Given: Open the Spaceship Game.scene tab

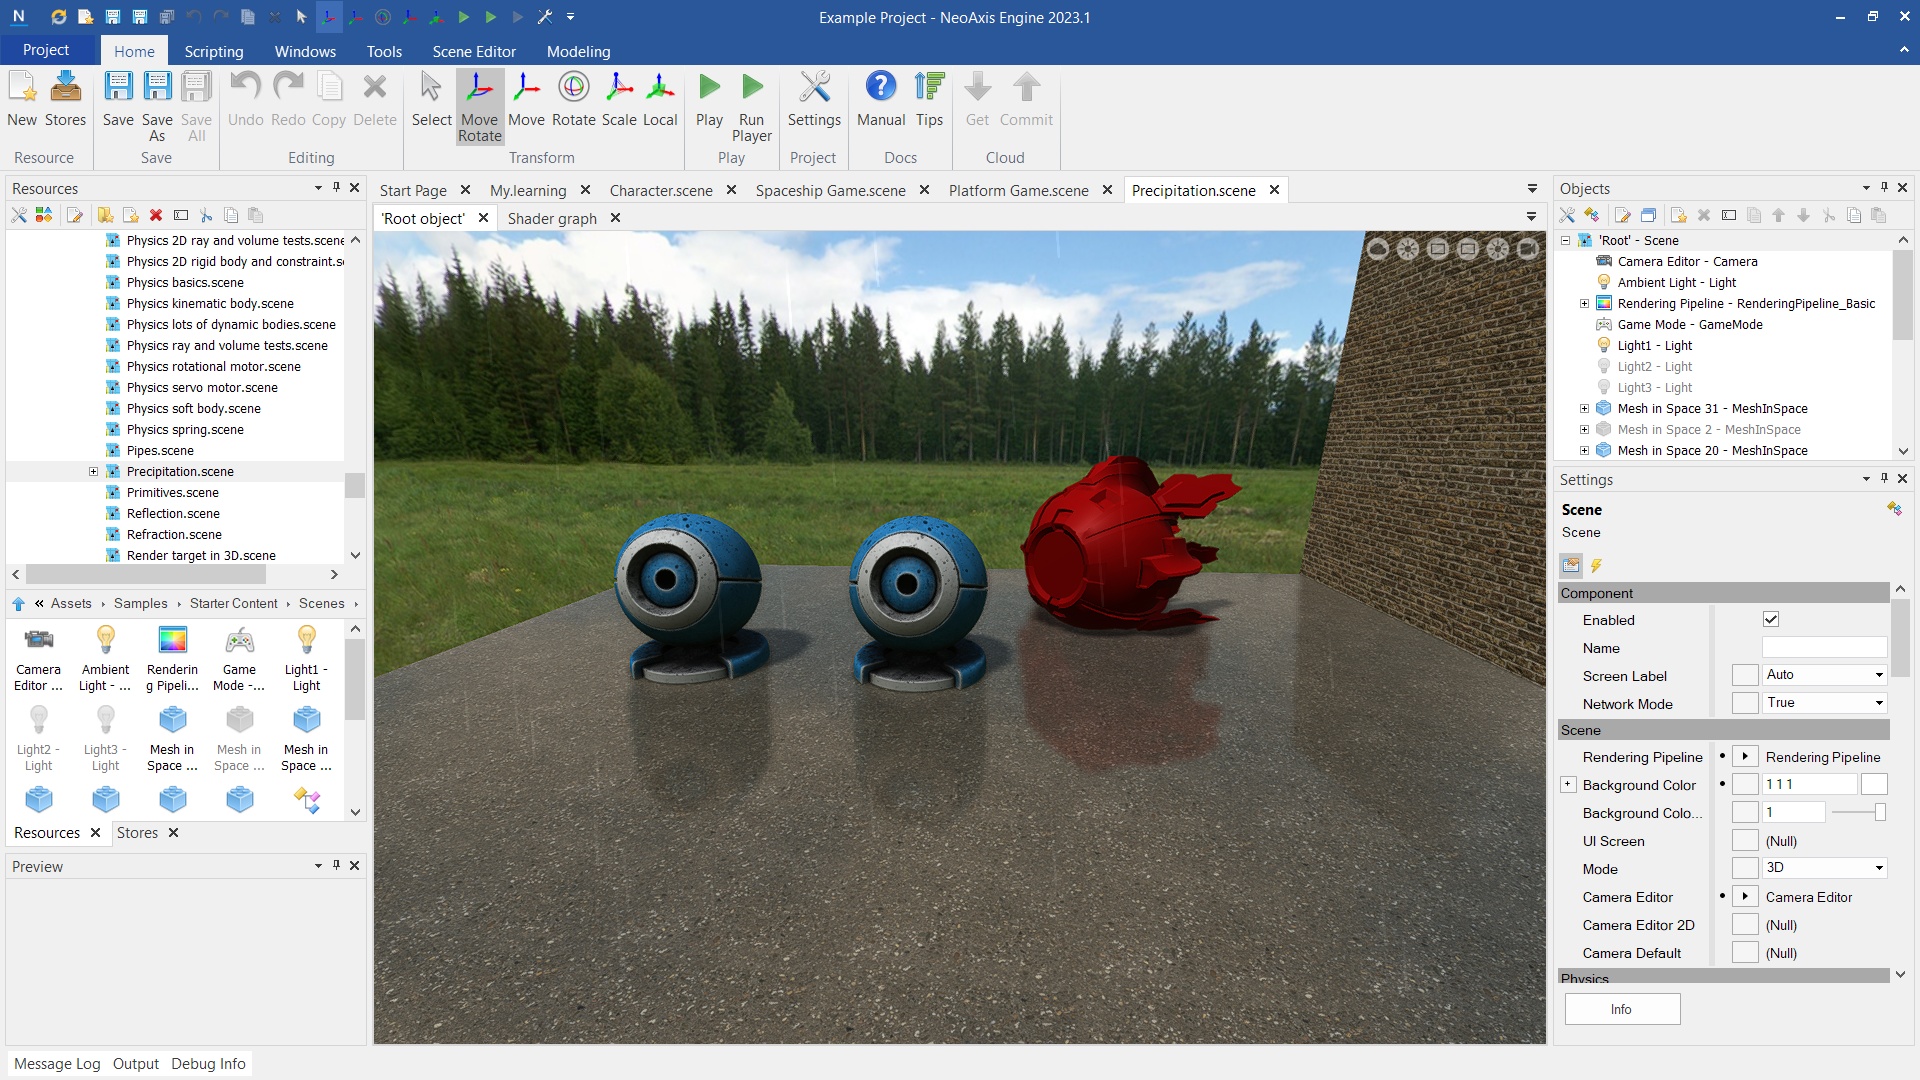Looking at the screenshot, I should click(x=830, y=190).
